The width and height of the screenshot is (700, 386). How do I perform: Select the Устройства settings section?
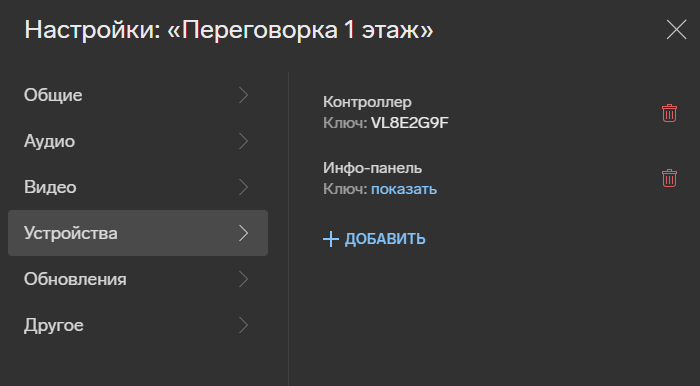(138, 233)
